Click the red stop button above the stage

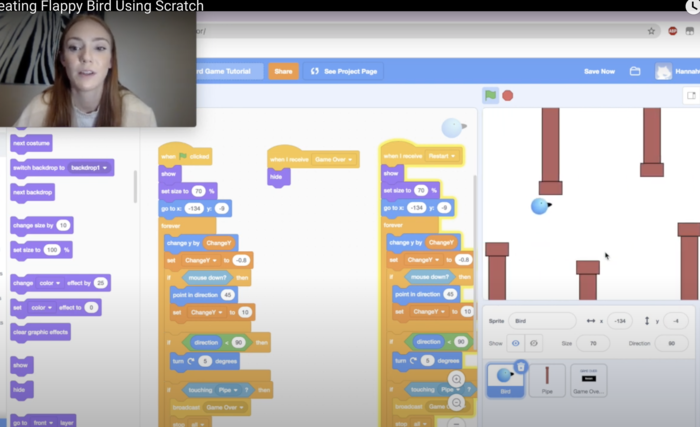tap(508, 96)
